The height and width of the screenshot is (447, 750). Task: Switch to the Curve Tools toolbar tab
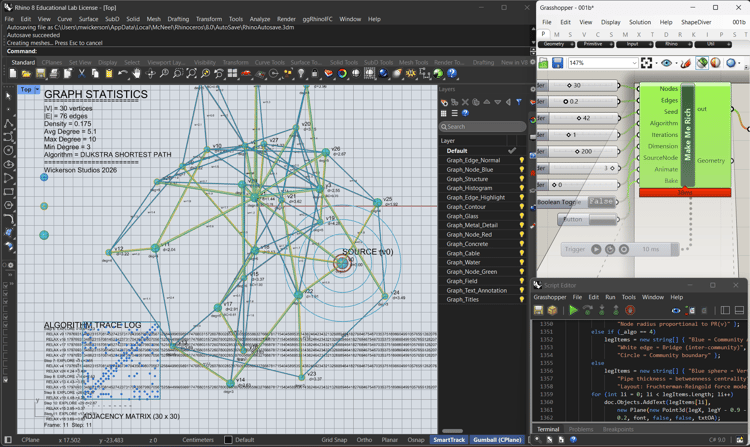tap(270, 62)
